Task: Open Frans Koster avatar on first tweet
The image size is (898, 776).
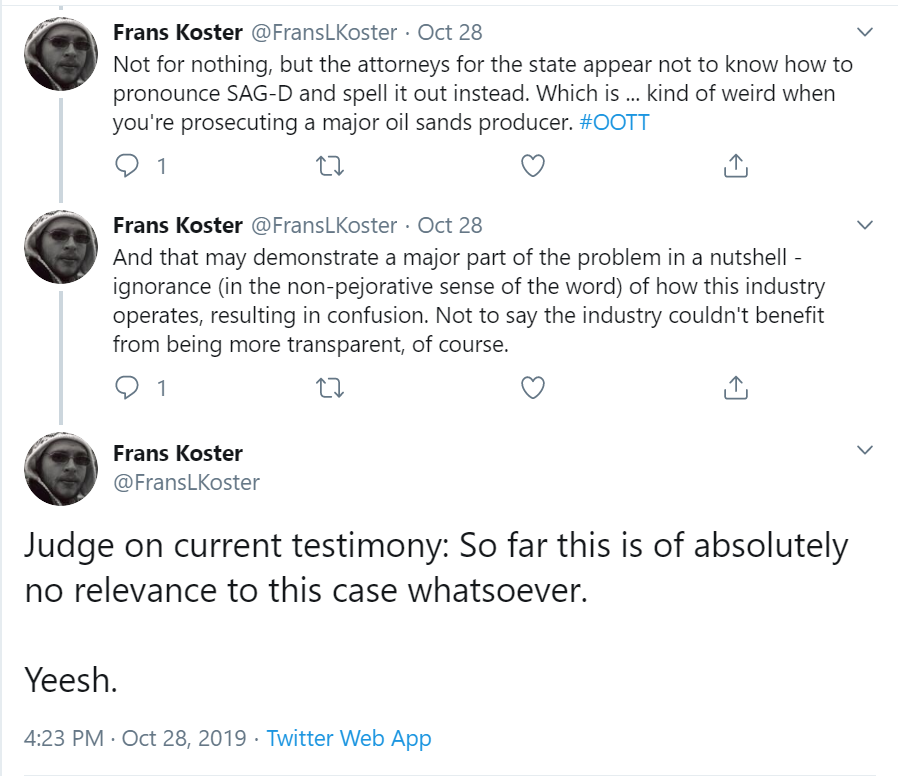Action: point(60,54)
